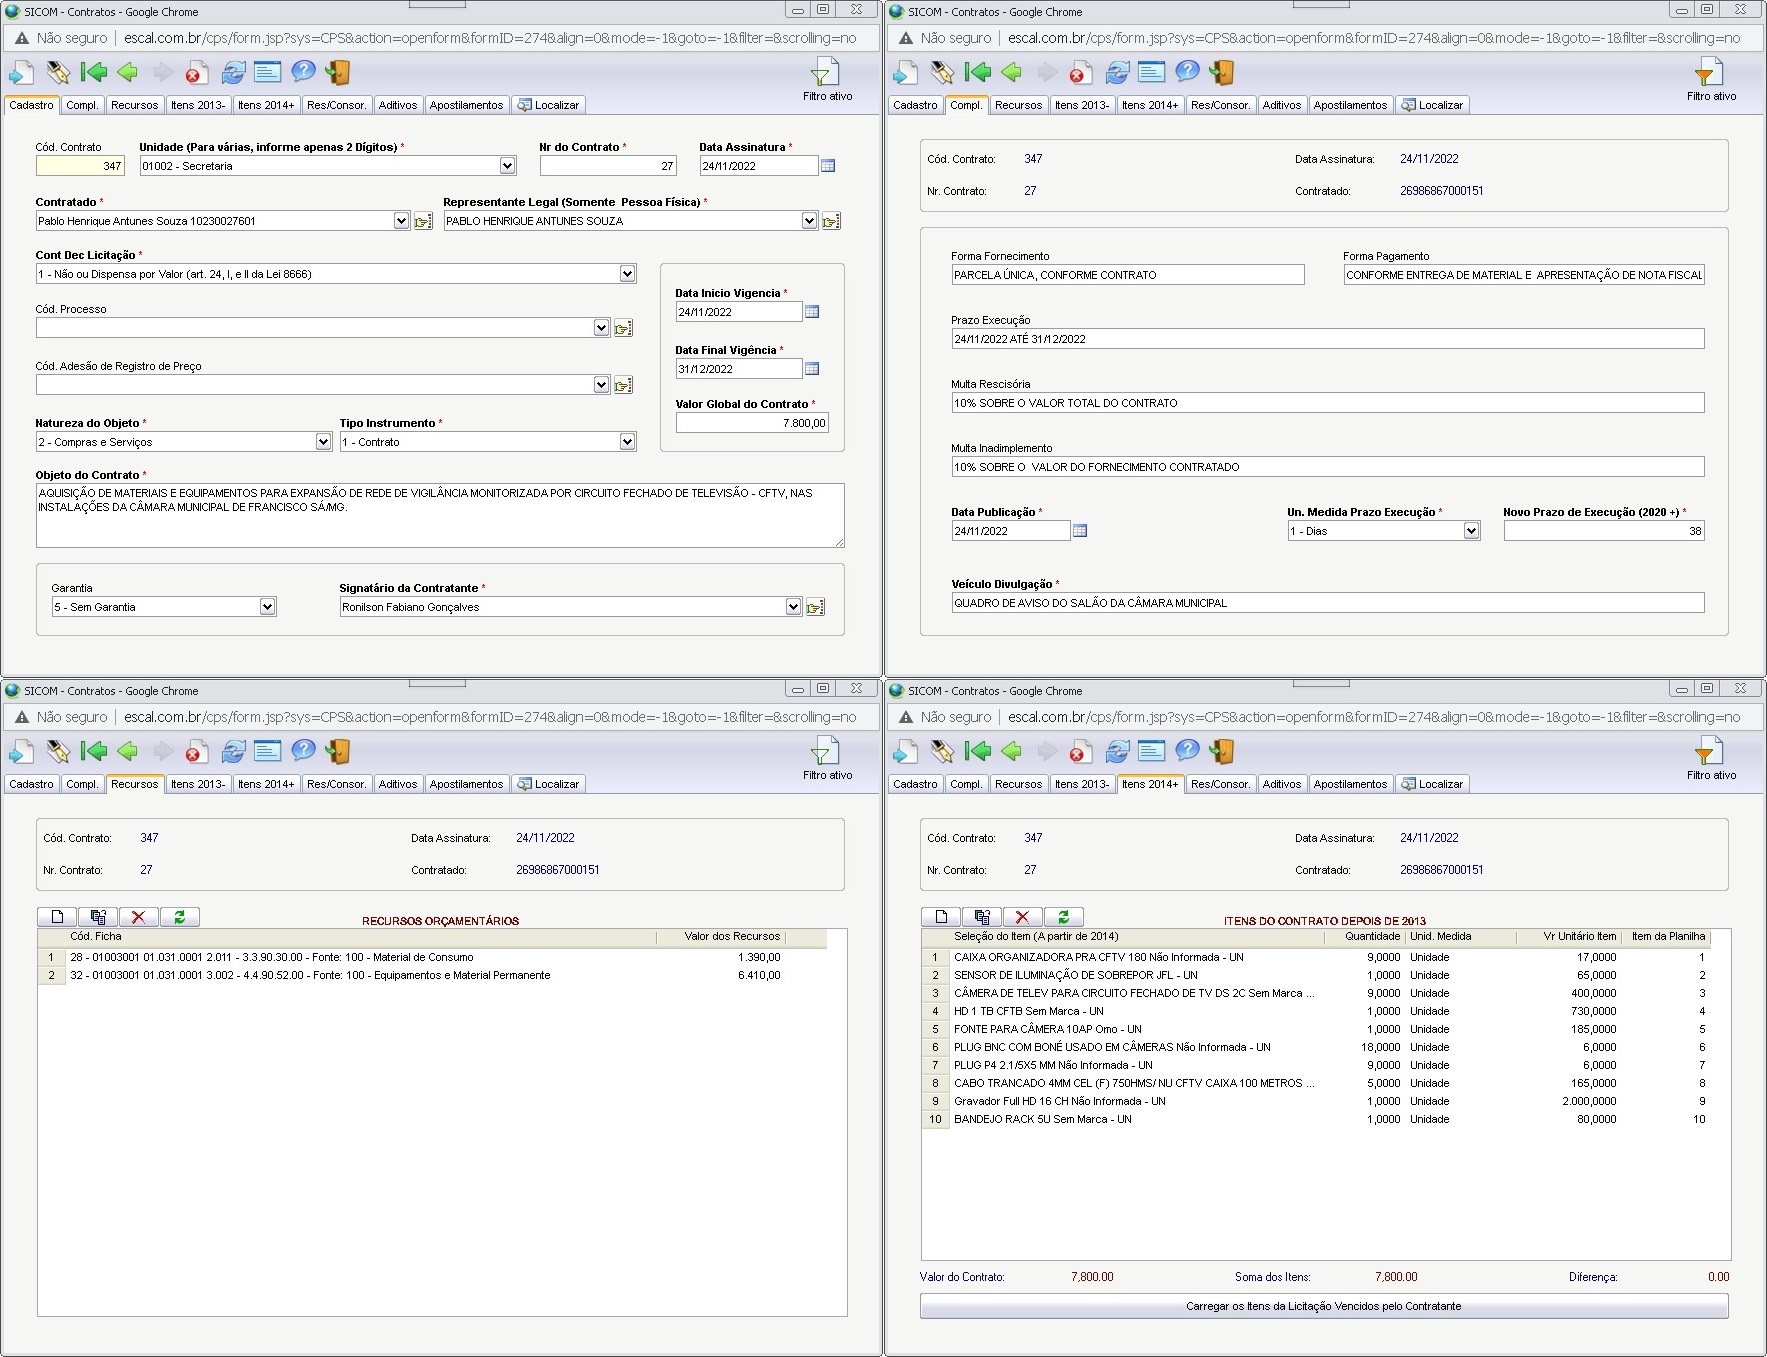Click the copy row icon above the Itens do Contrato grid
Image resolution: width=1767 pixels, height=1357 pixels.
tap(982, 917)
